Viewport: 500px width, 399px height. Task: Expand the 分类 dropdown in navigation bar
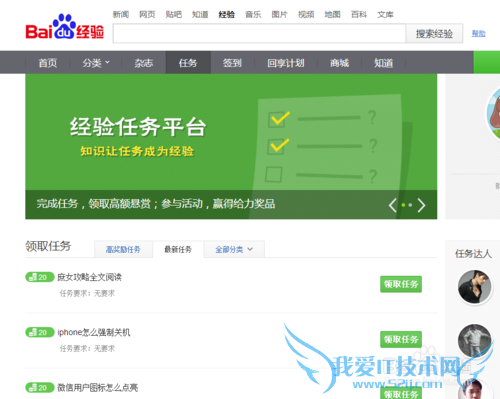(x=96, y=63)
